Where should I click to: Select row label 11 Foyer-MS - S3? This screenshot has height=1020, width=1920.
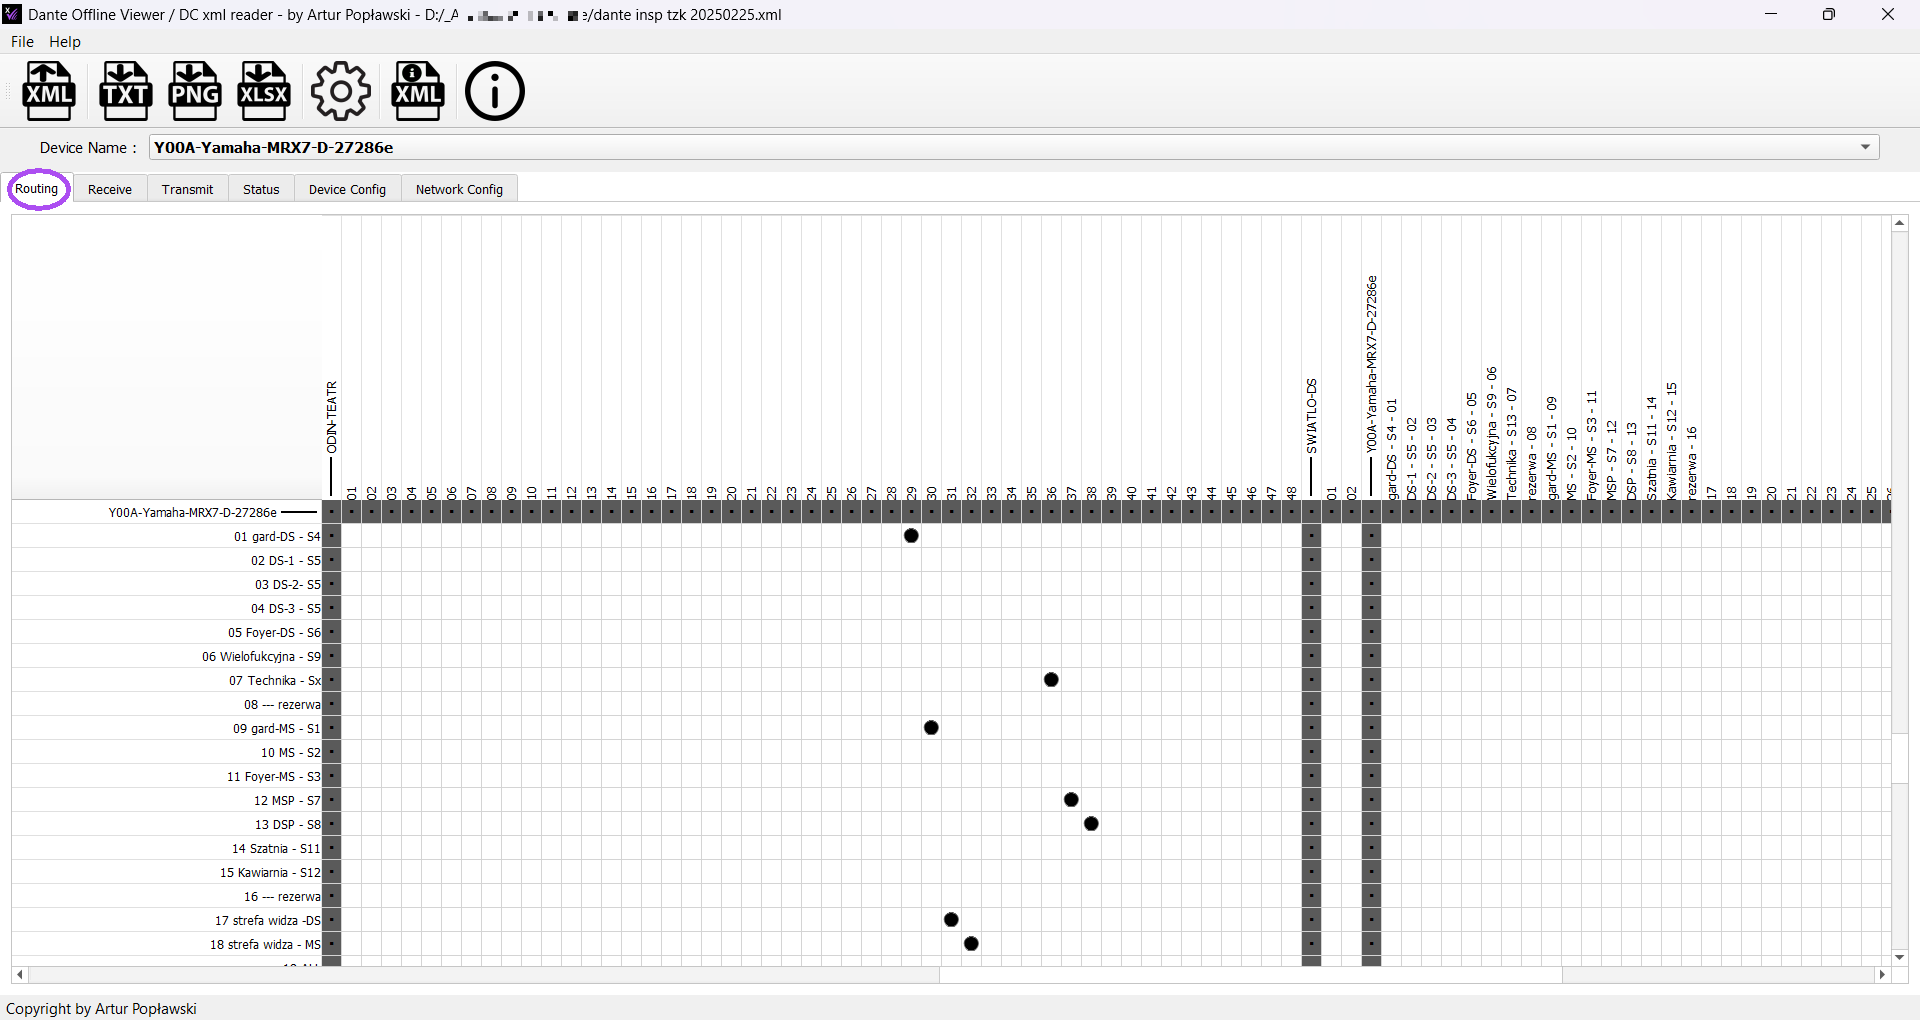click(274, 777)
